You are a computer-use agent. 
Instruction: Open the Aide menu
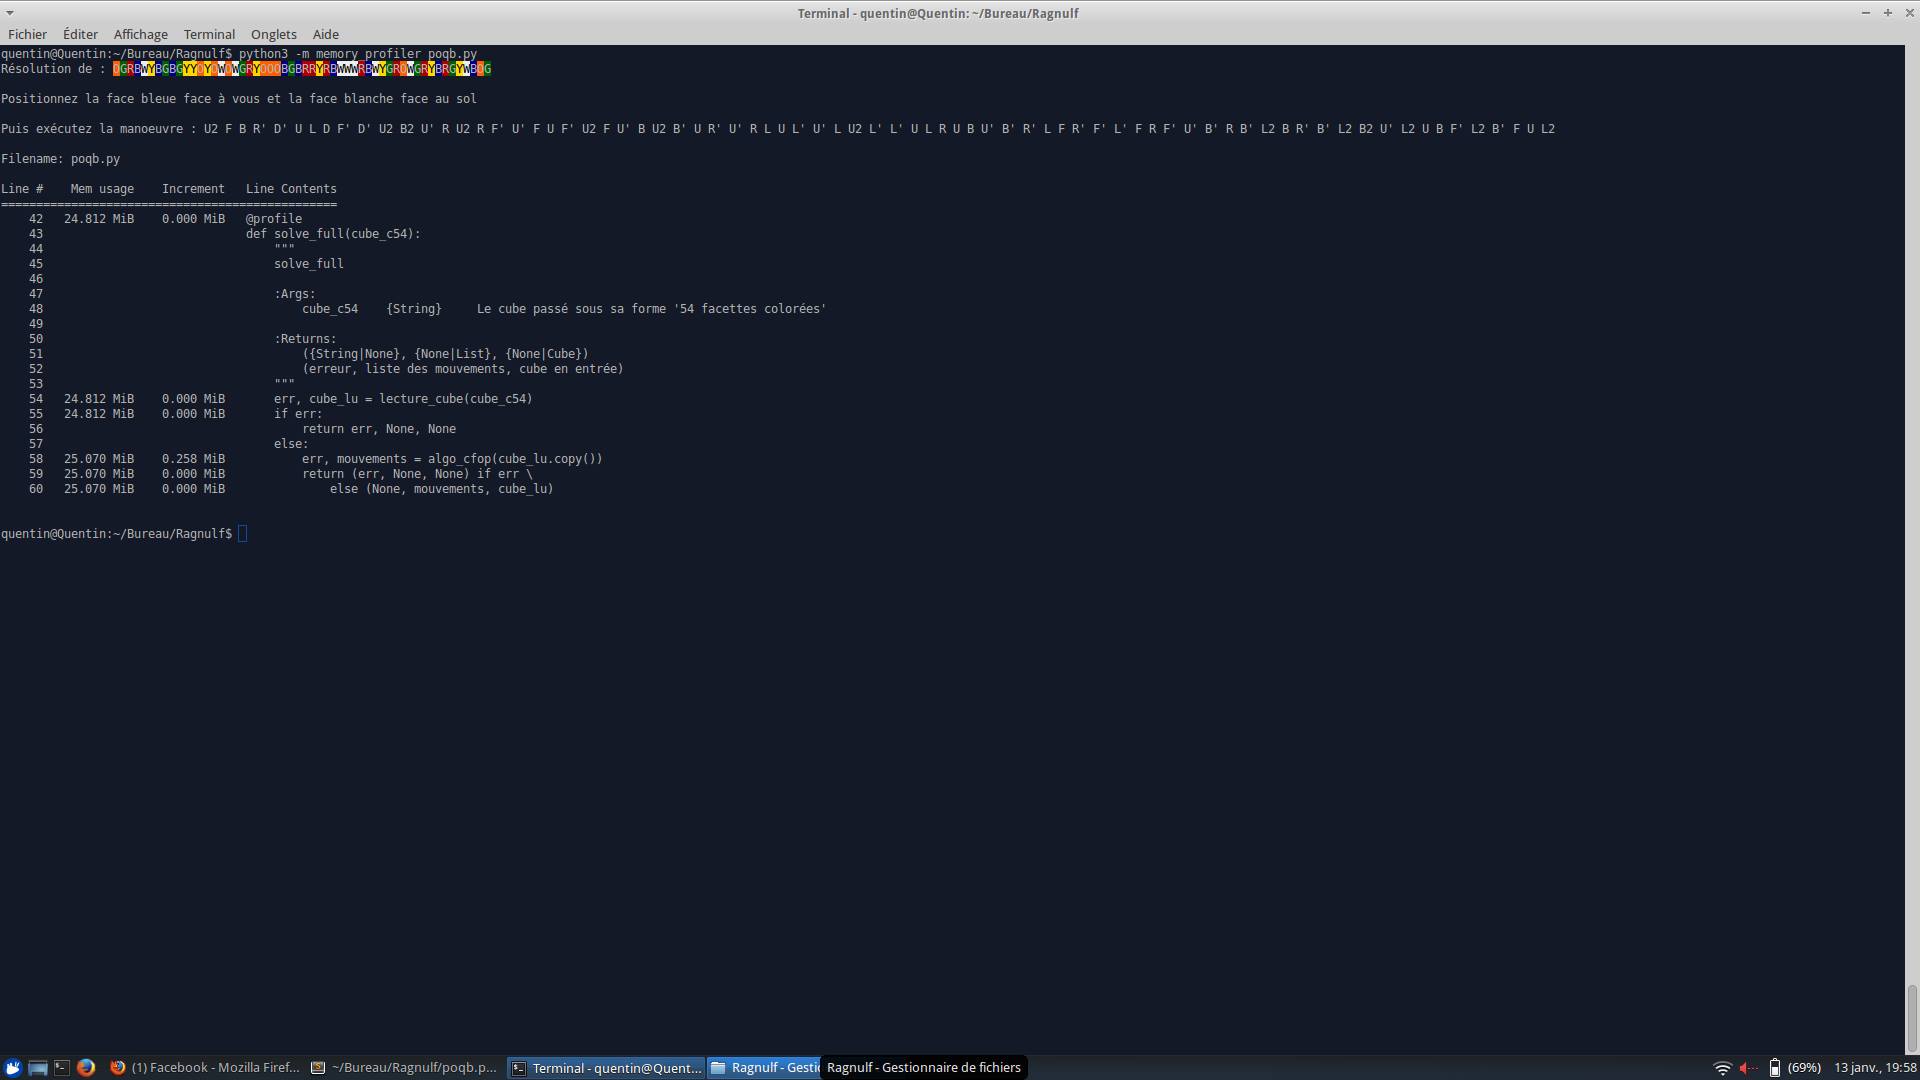(326, 34)
